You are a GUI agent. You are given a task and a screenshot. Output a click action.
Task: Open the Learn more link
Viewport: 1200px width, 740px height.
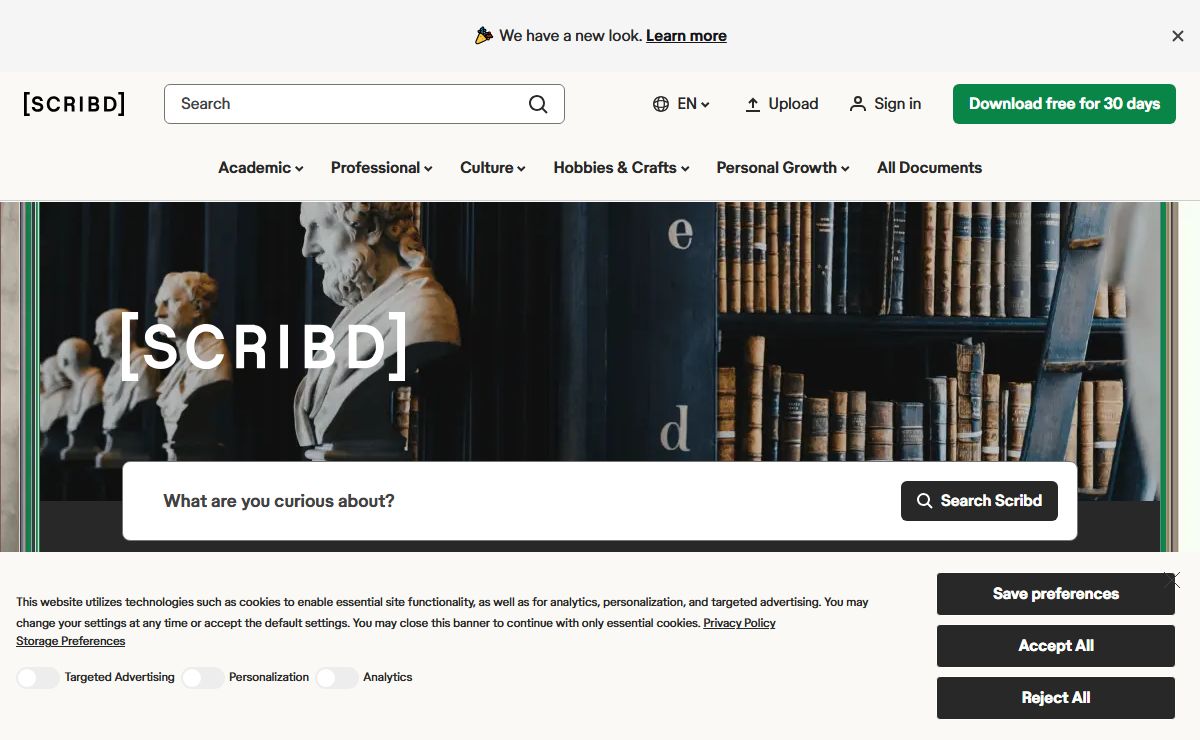coord(686,36)
